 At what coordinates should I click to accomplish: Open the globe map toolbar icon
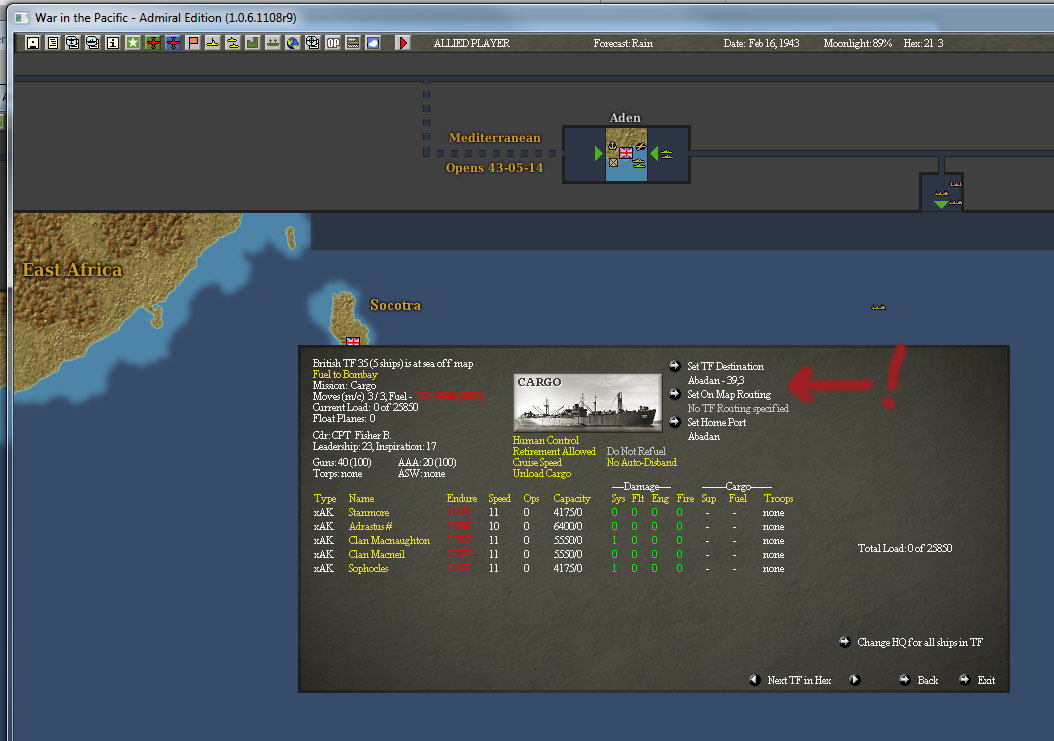coord(292,43)
